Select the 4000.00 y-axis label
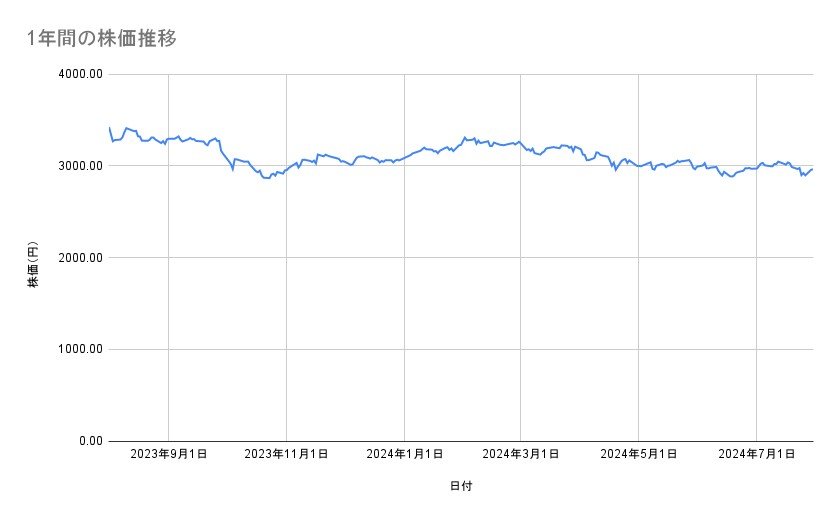This screenshot has height=519, width=839. pos(80,74)
